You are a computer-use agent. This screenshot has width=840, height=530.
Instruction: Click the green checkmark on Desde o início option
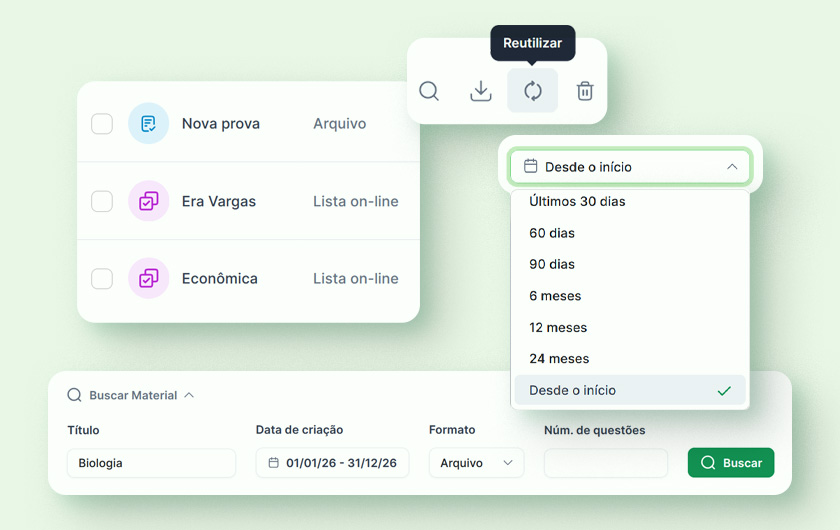[x=724, y=391]
